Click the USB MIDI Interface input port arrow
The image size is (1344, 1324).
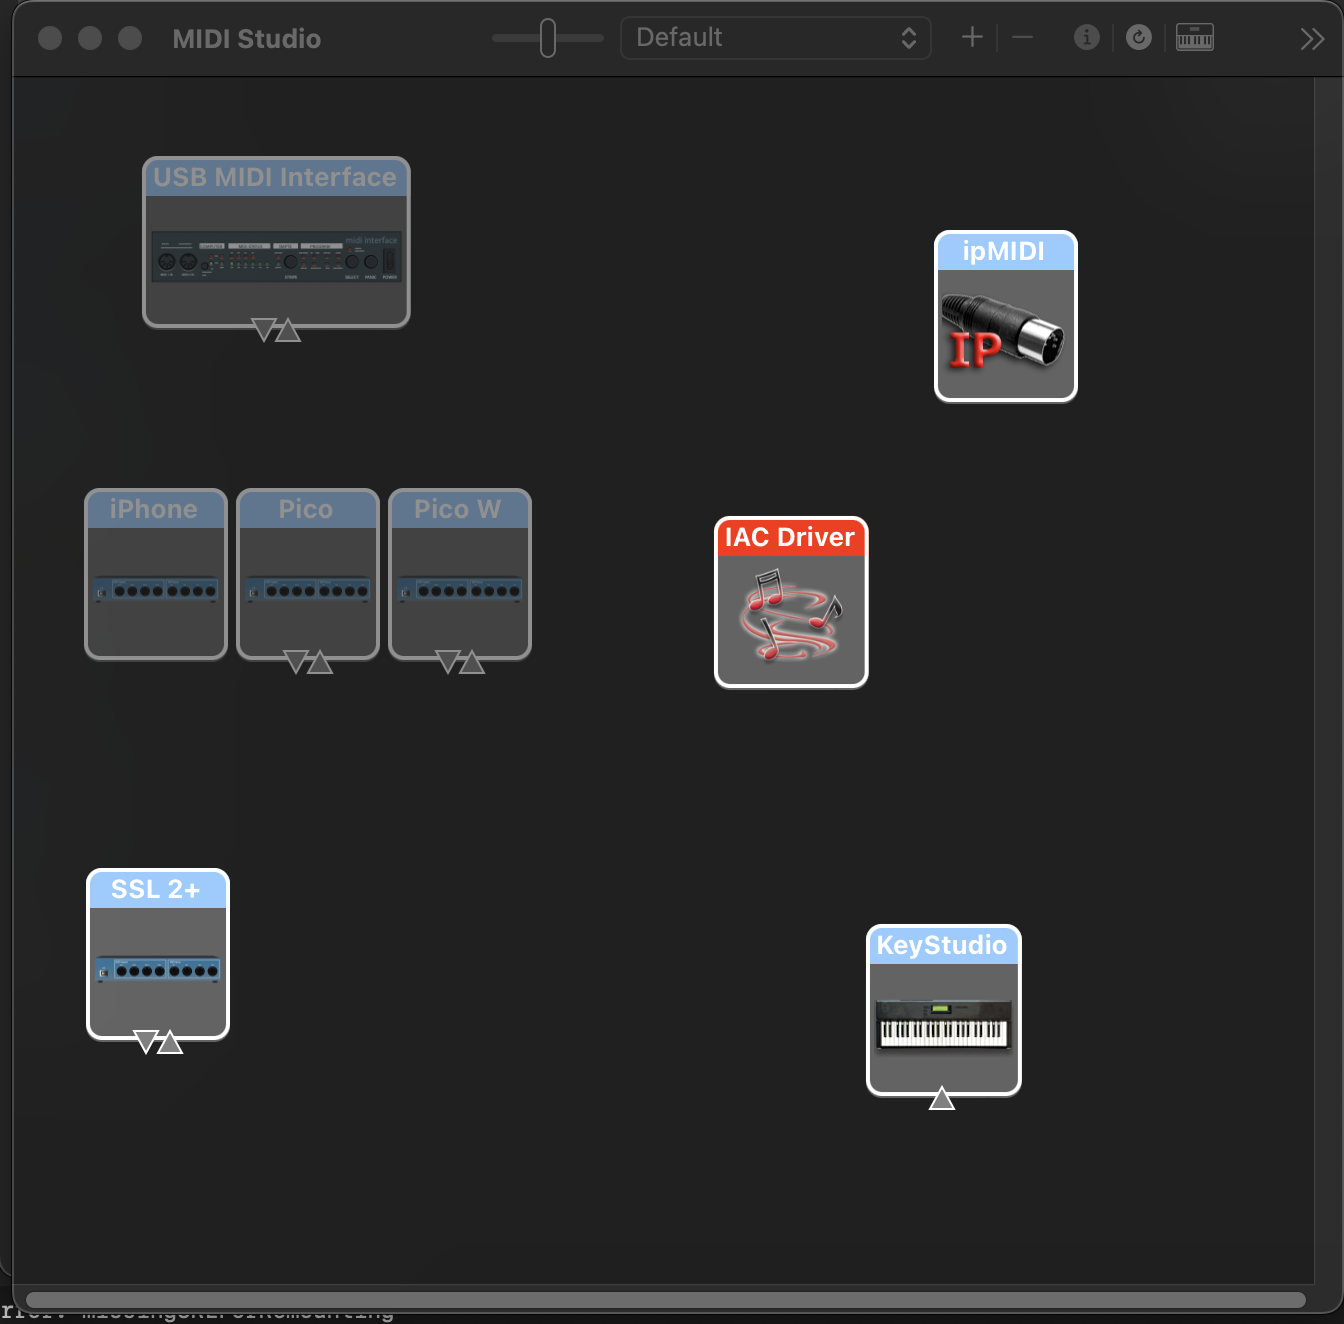point(264,330)
